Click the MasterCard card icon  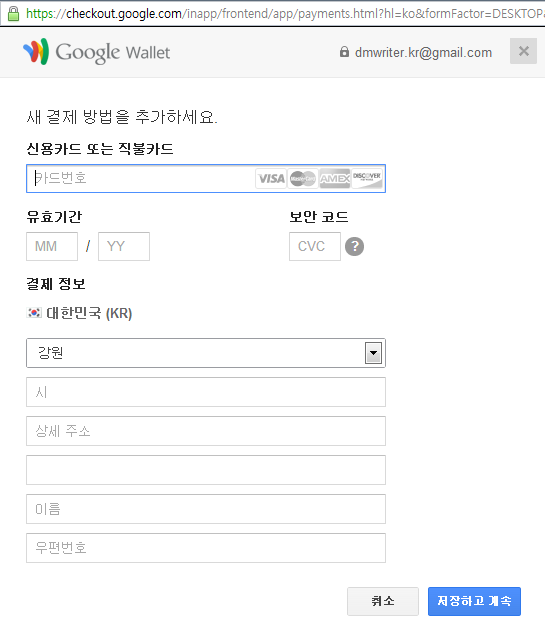pos(303,178)
